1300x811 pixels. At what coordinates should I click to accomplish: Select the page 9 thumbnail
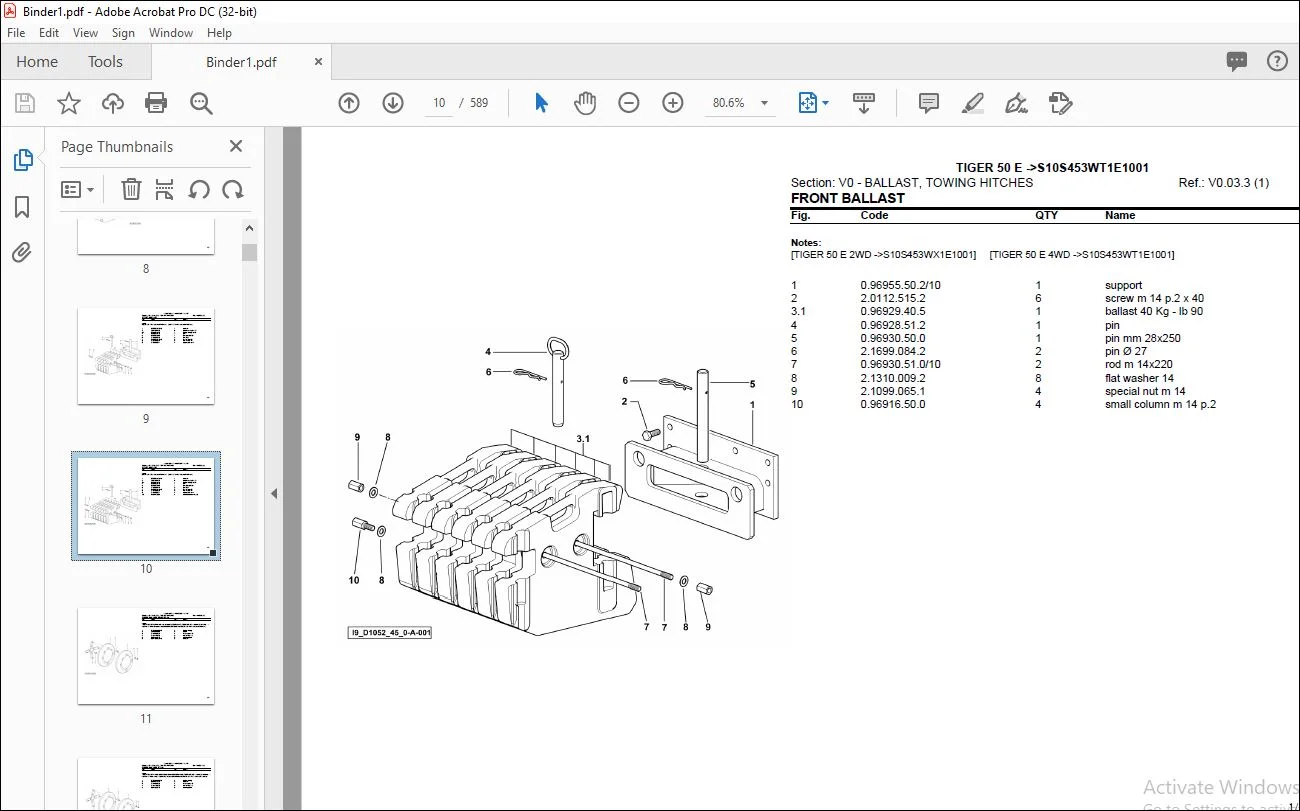tap(146, 356)
